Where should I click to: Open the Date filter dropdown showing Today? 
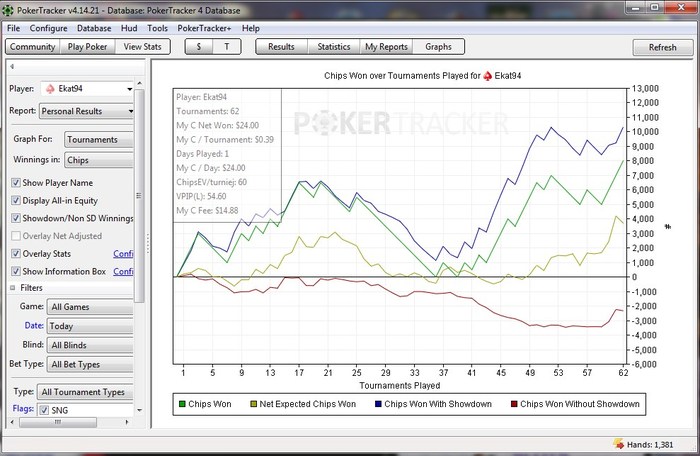tap(90, 326)
